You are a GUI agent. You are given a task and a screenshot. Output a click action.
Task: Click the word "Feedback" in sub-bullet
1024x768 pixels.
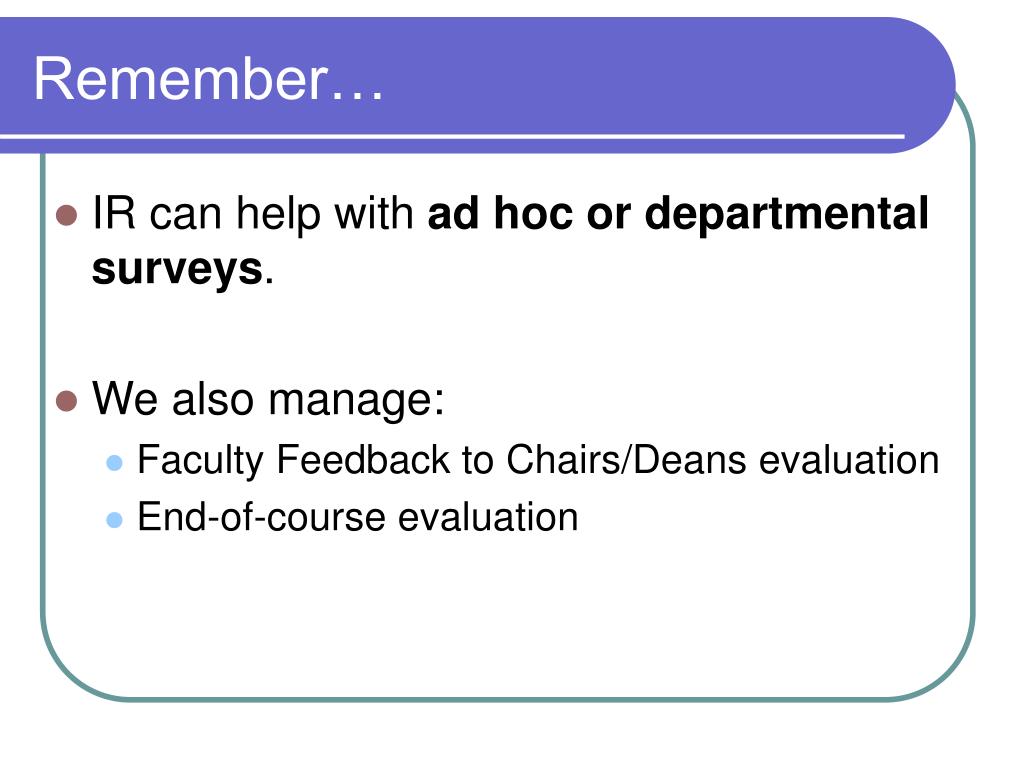coord(363,460)
